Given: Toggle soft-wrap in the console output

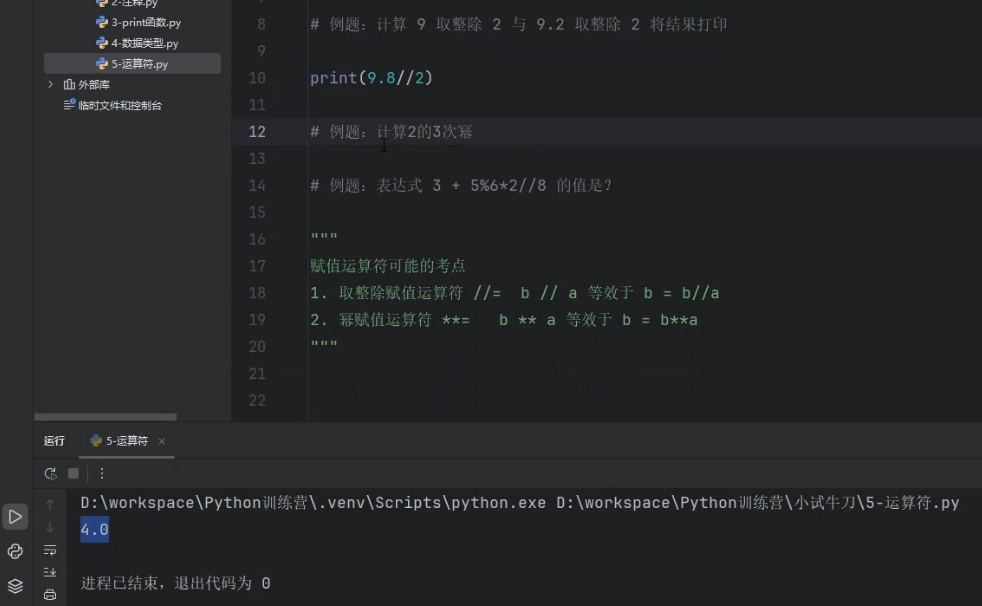Looking at the screenshot, I should pyautogui.click(x=50, y=550).
